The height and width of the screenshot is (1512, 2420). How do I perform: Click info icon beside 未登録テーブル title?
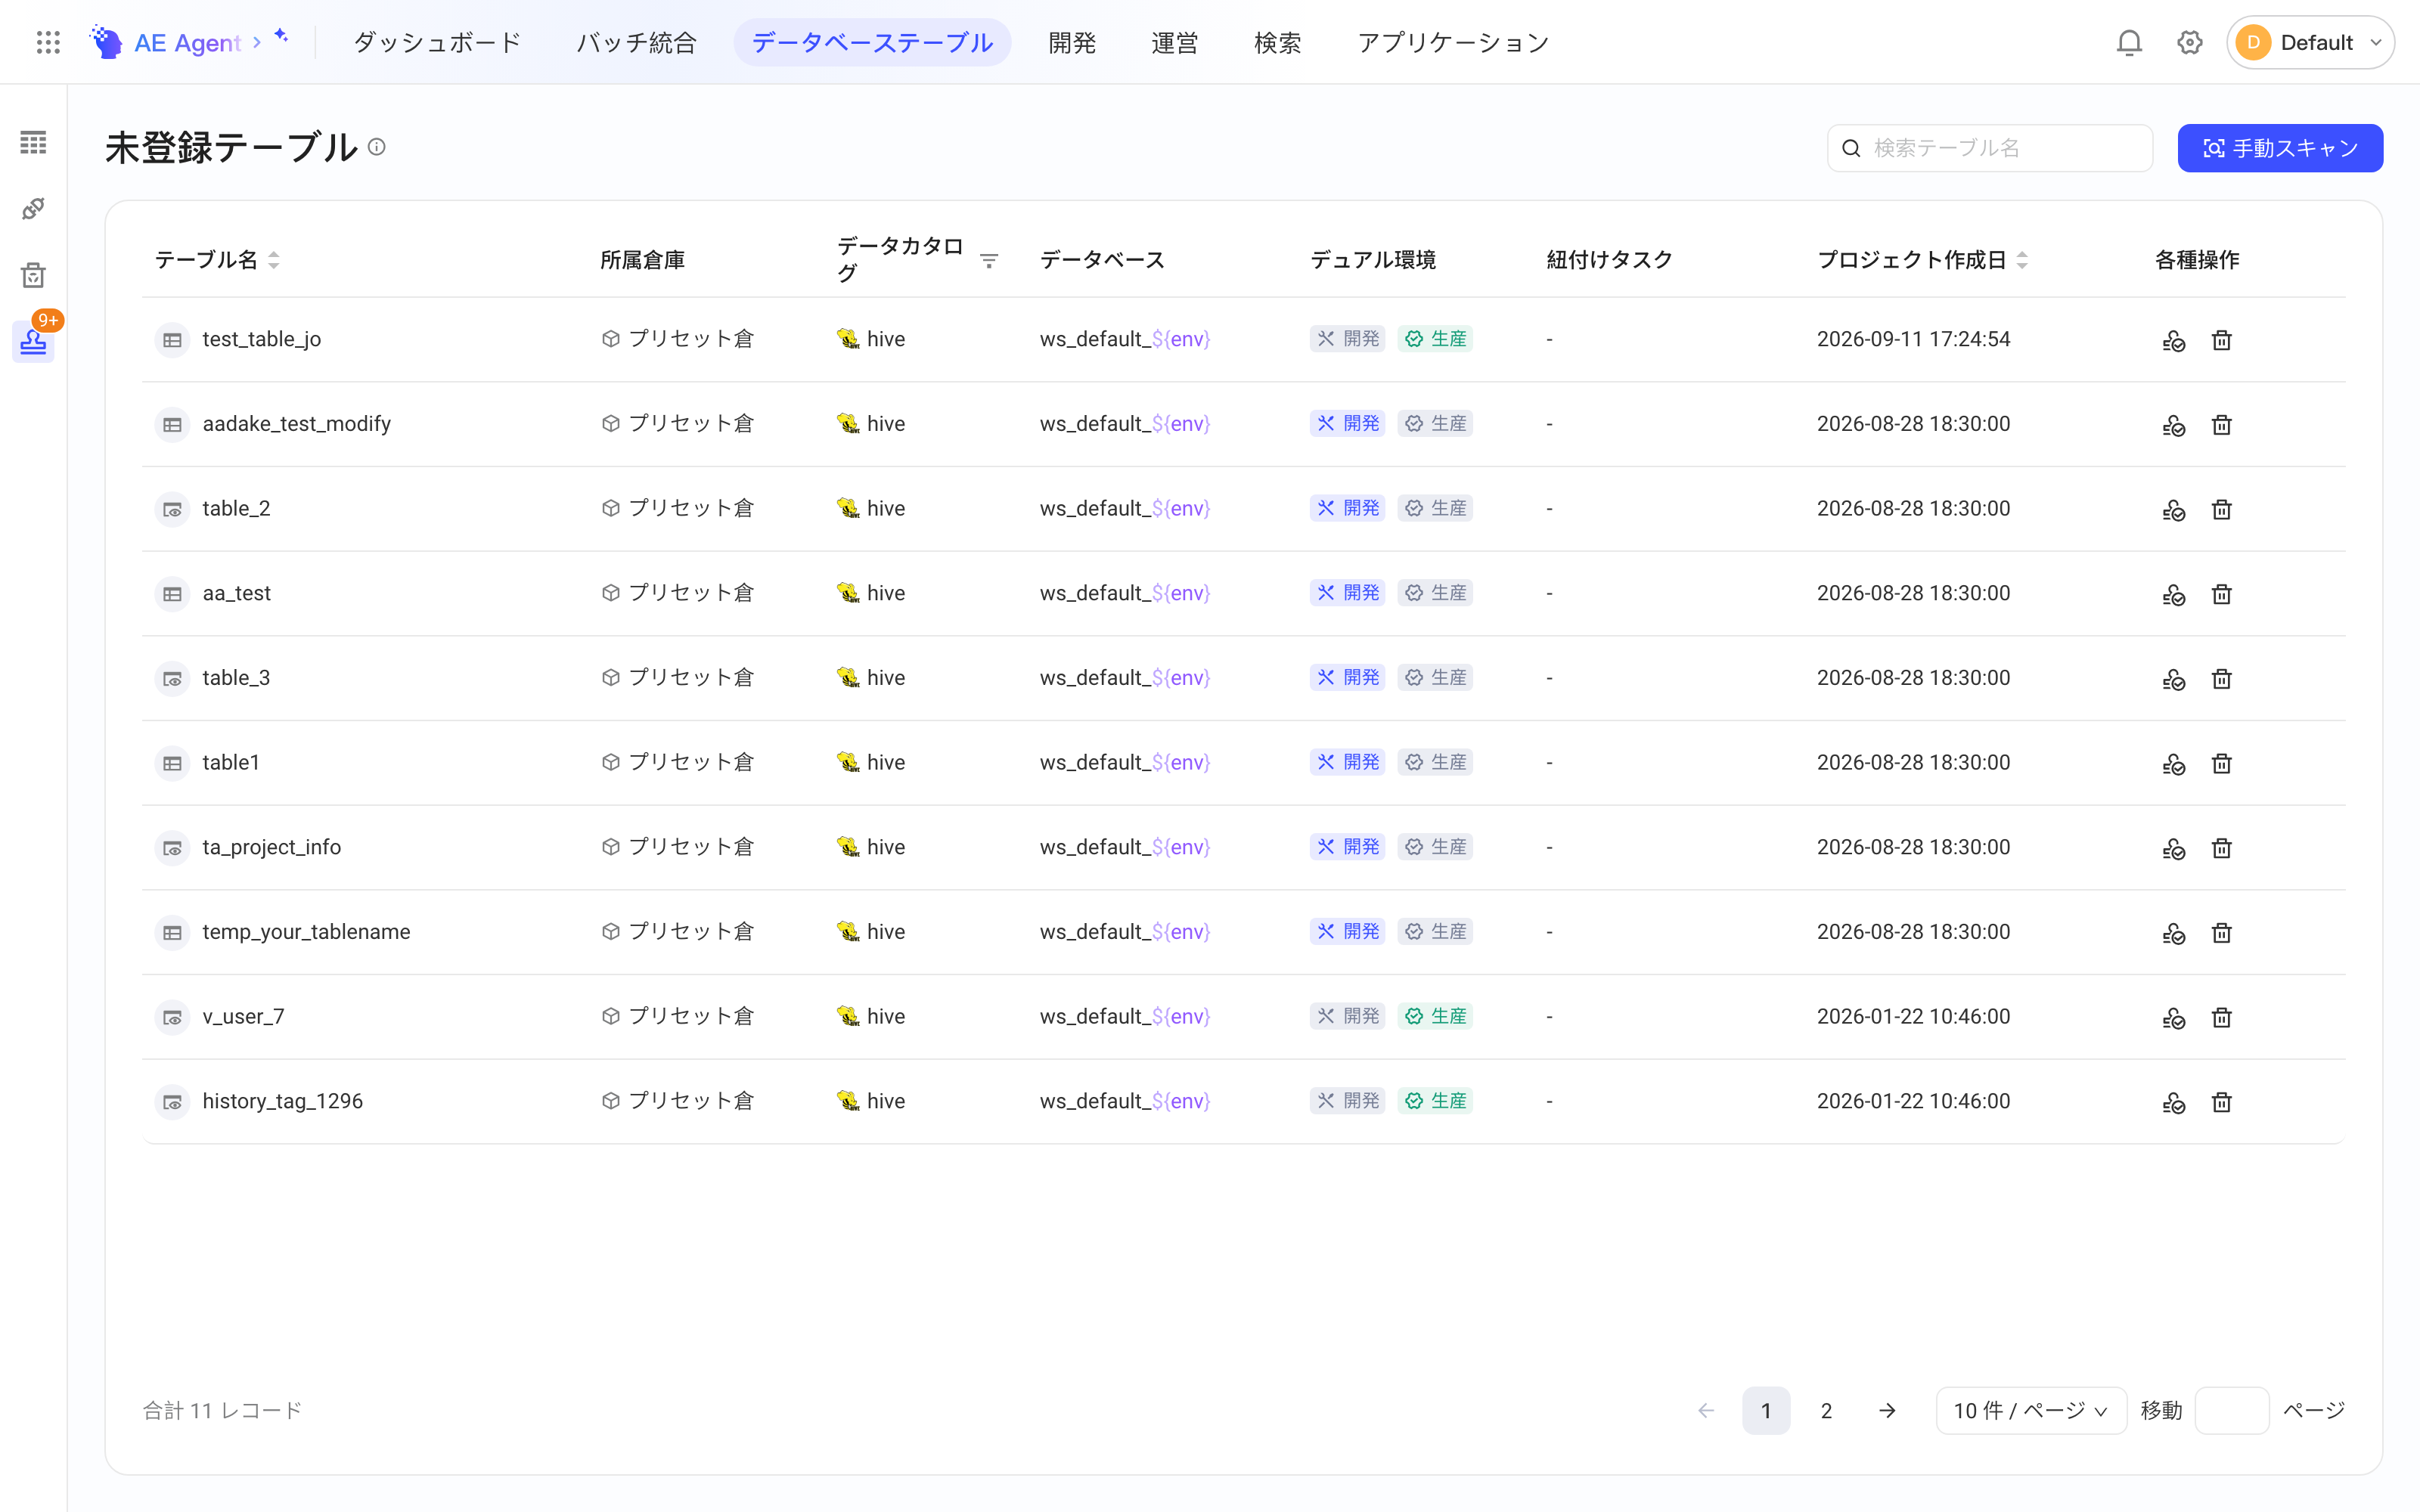(377, 147)
